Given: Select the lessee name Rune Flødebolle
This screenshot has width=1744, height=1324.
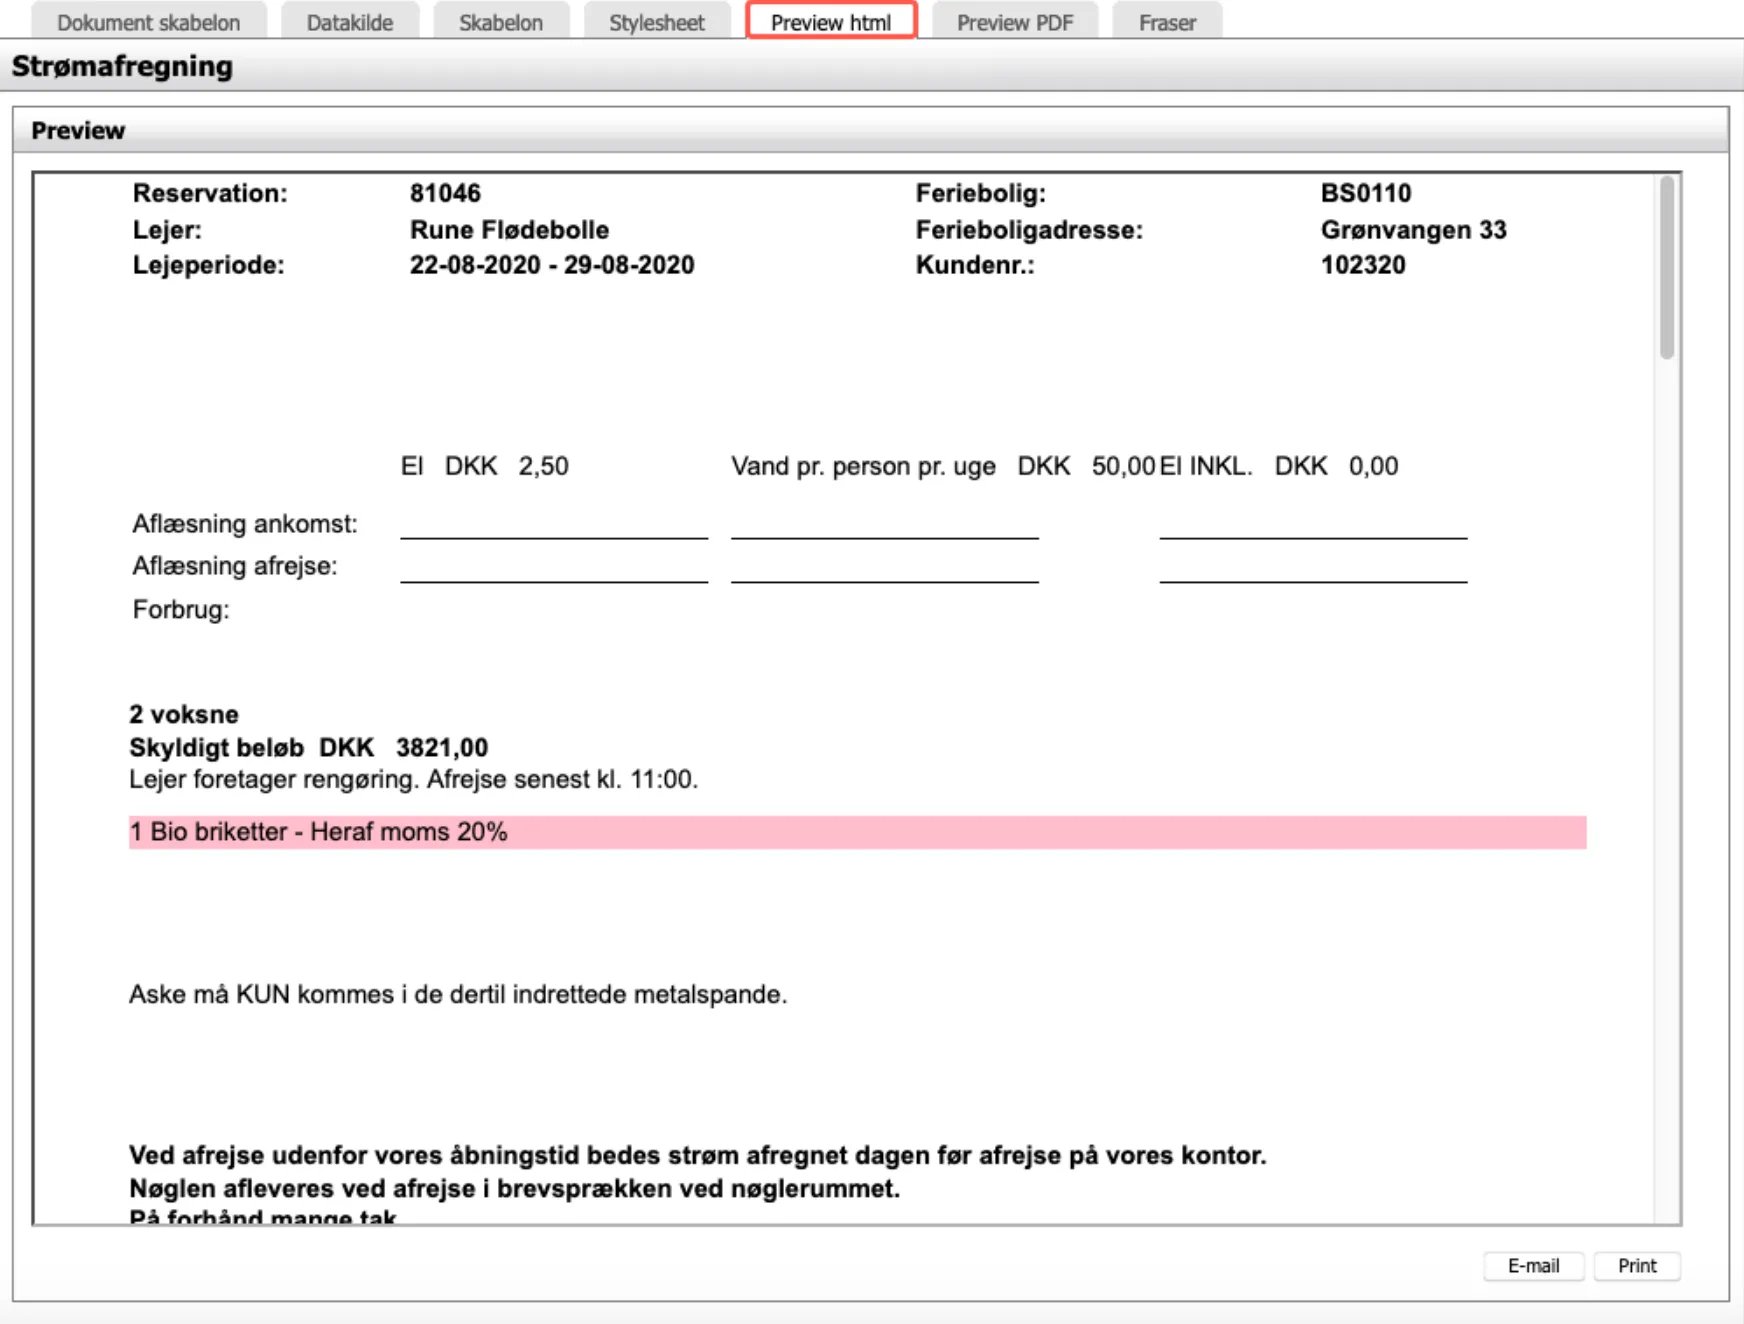Looking at the screenshot, I should tap(509, 229).
